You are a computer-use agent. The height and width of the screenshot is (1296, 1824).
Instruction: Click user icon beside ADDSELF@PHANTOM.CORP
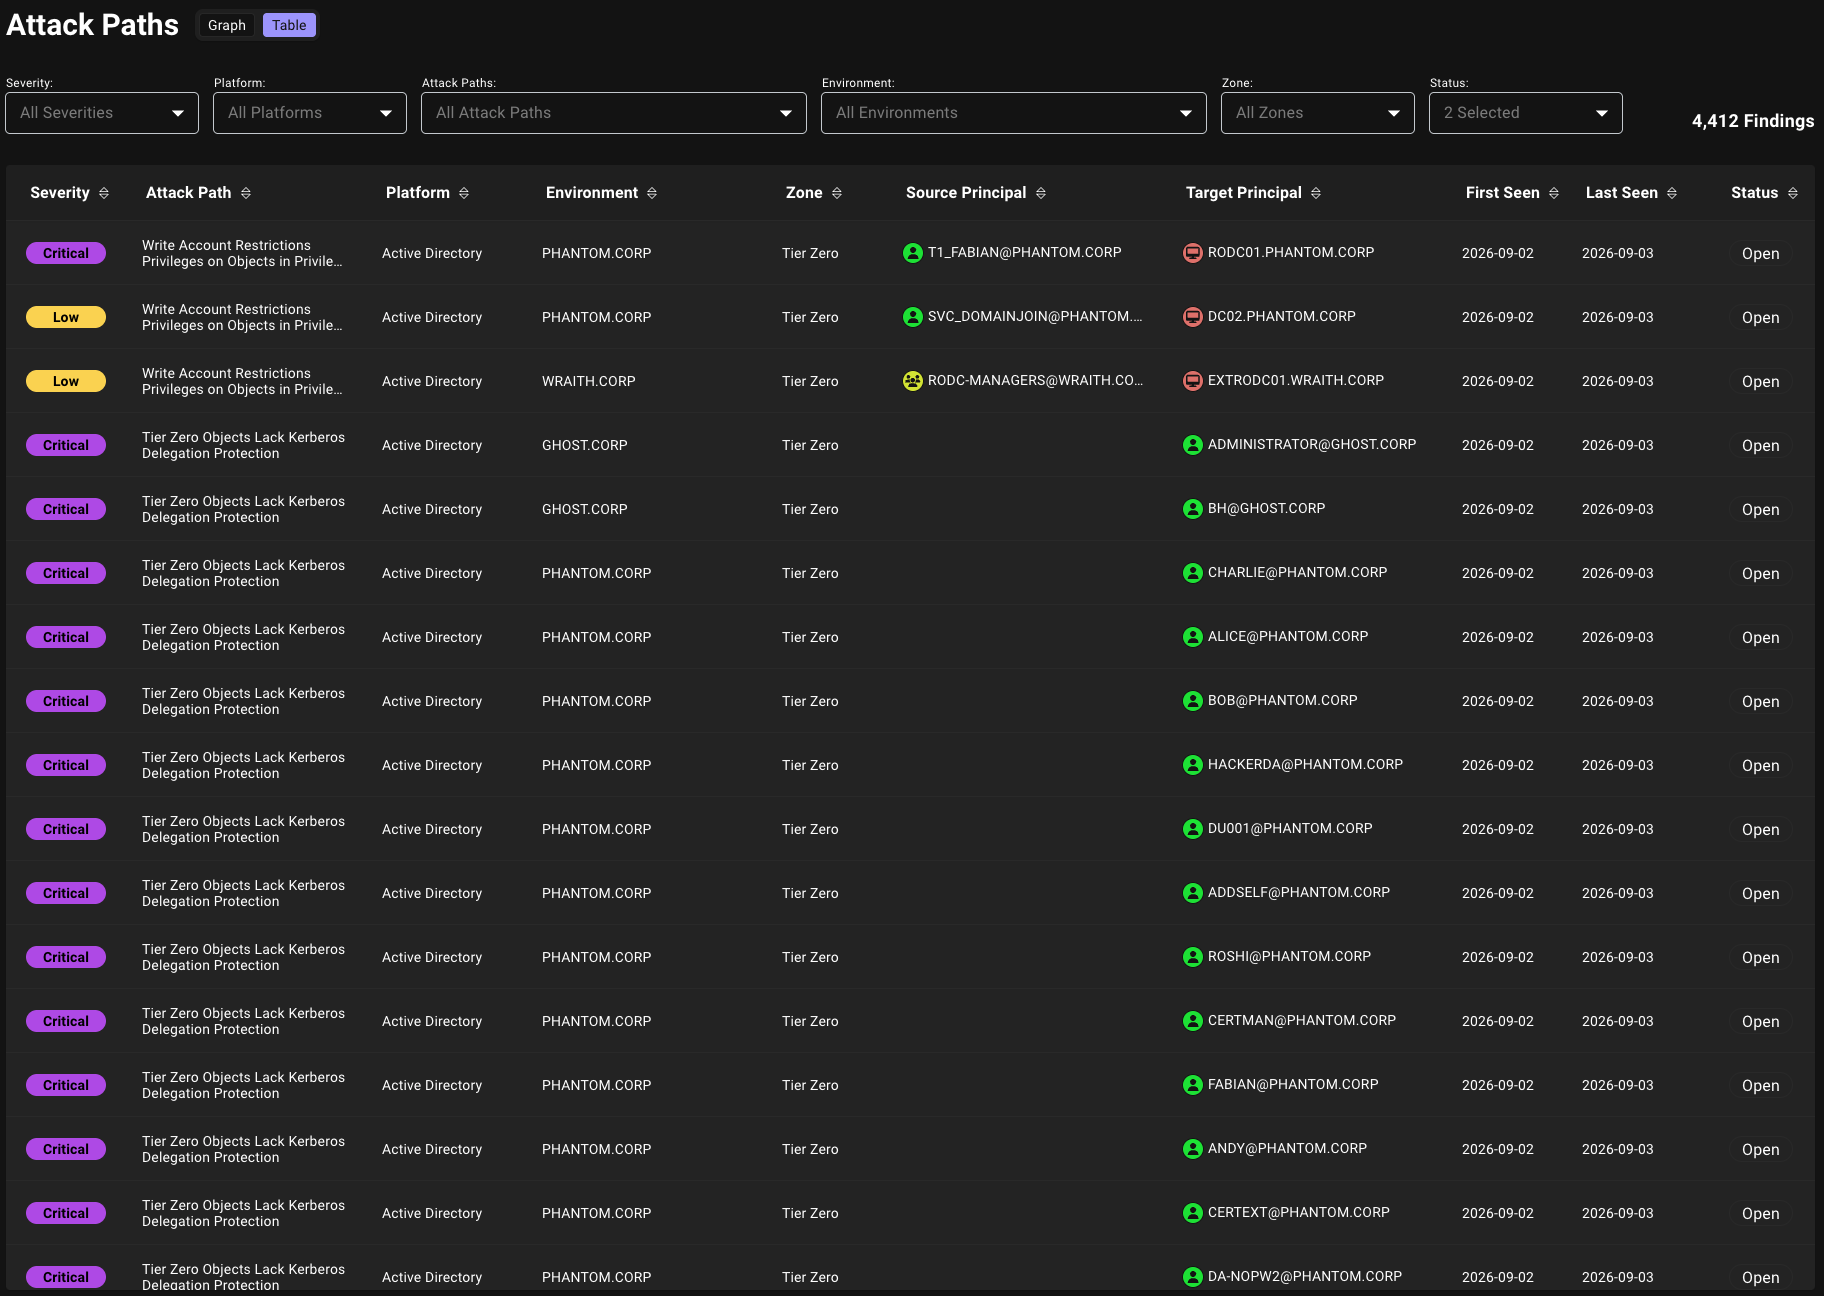1193,893
